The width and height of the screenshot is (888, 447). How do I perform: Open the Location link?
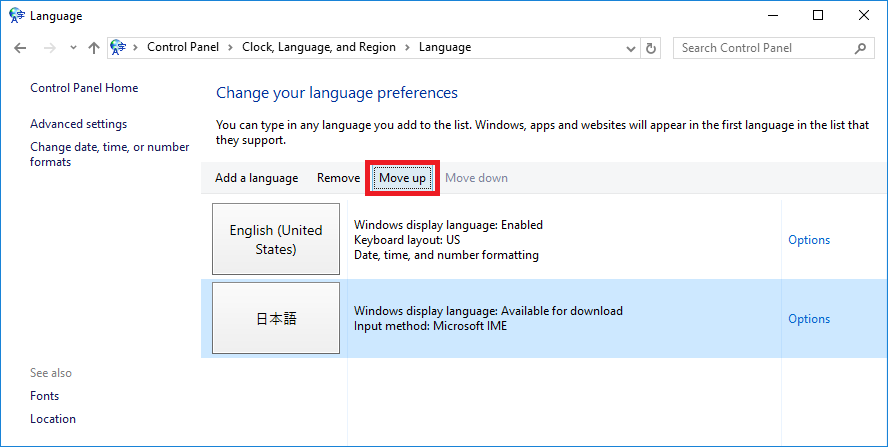coord(53,419)
